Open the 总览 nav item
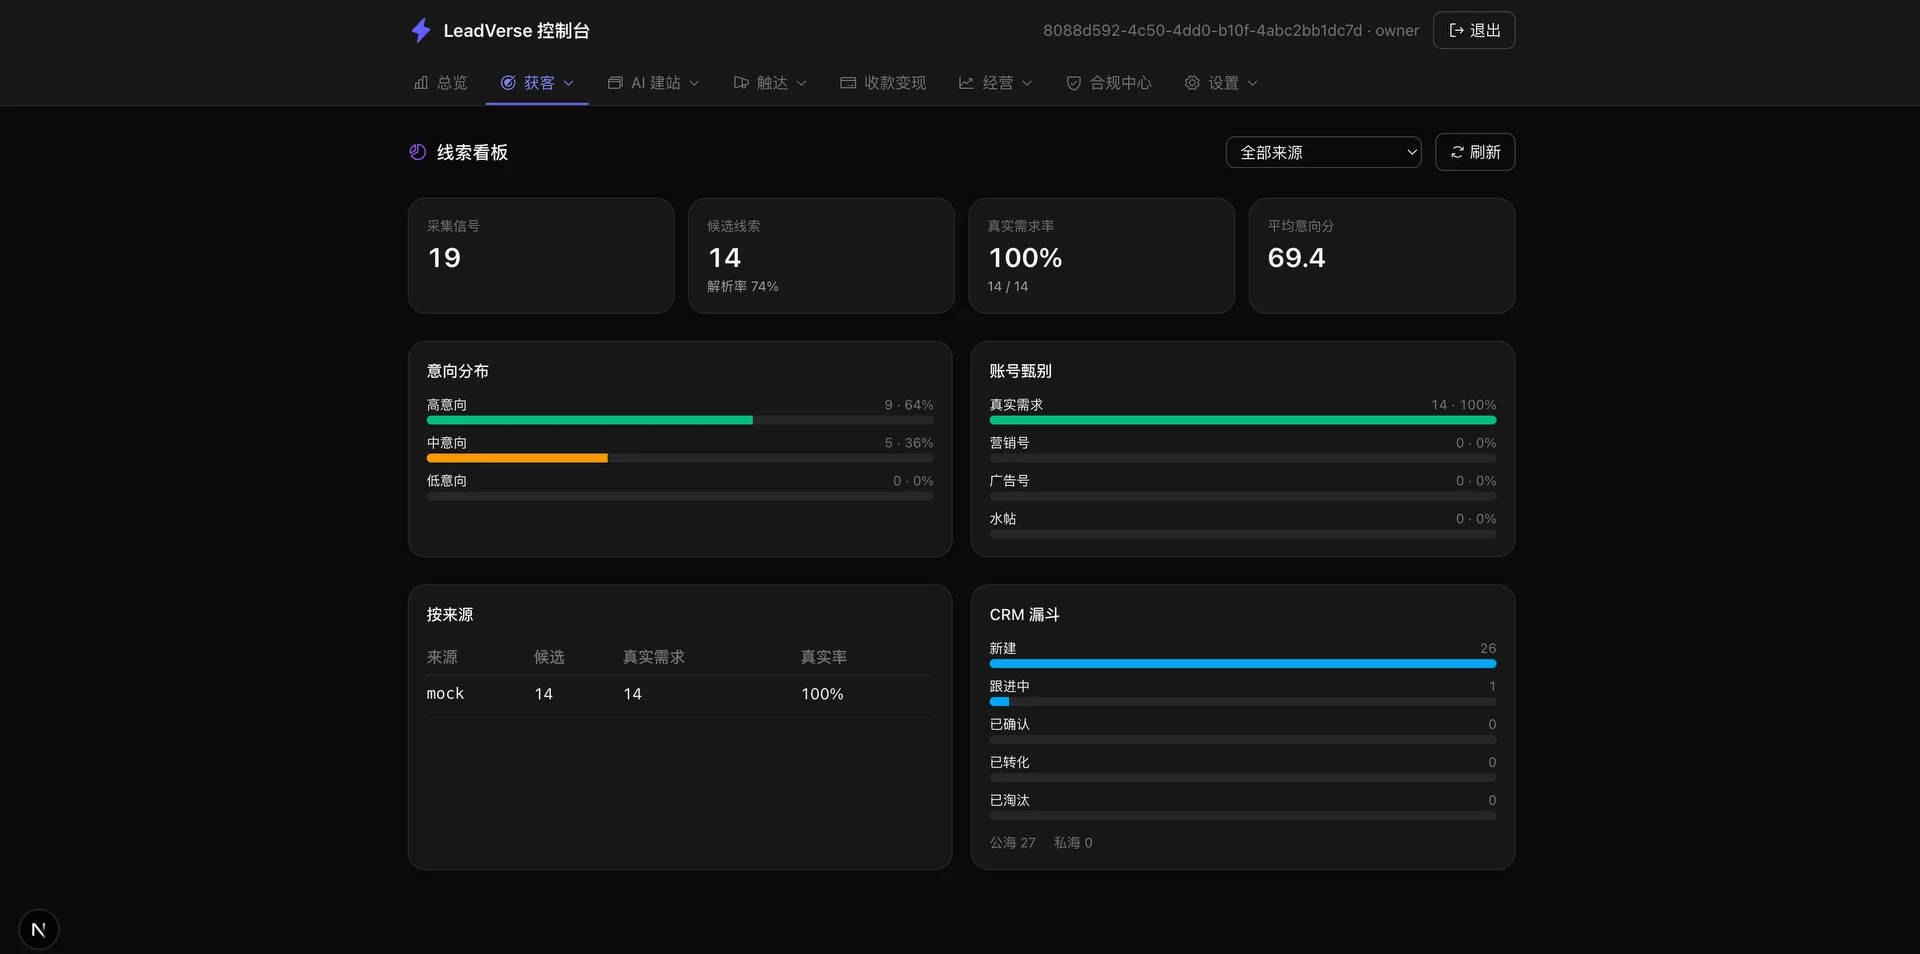 pos(441,83)
